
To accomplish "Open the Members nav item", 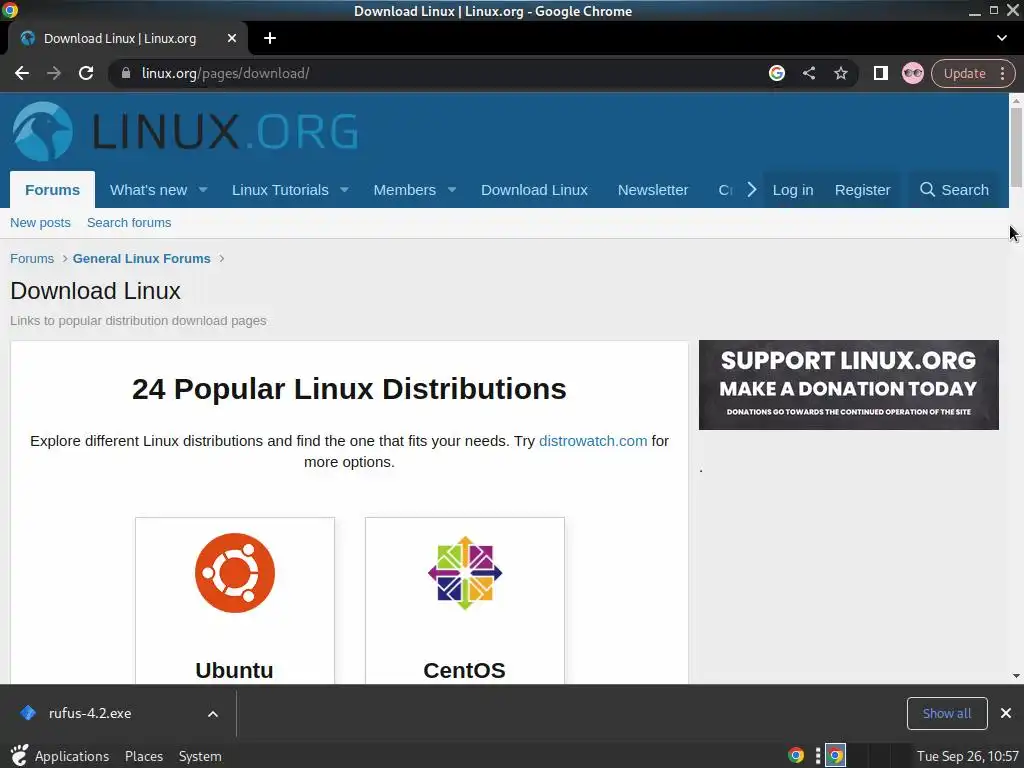I will pos(404,190).
